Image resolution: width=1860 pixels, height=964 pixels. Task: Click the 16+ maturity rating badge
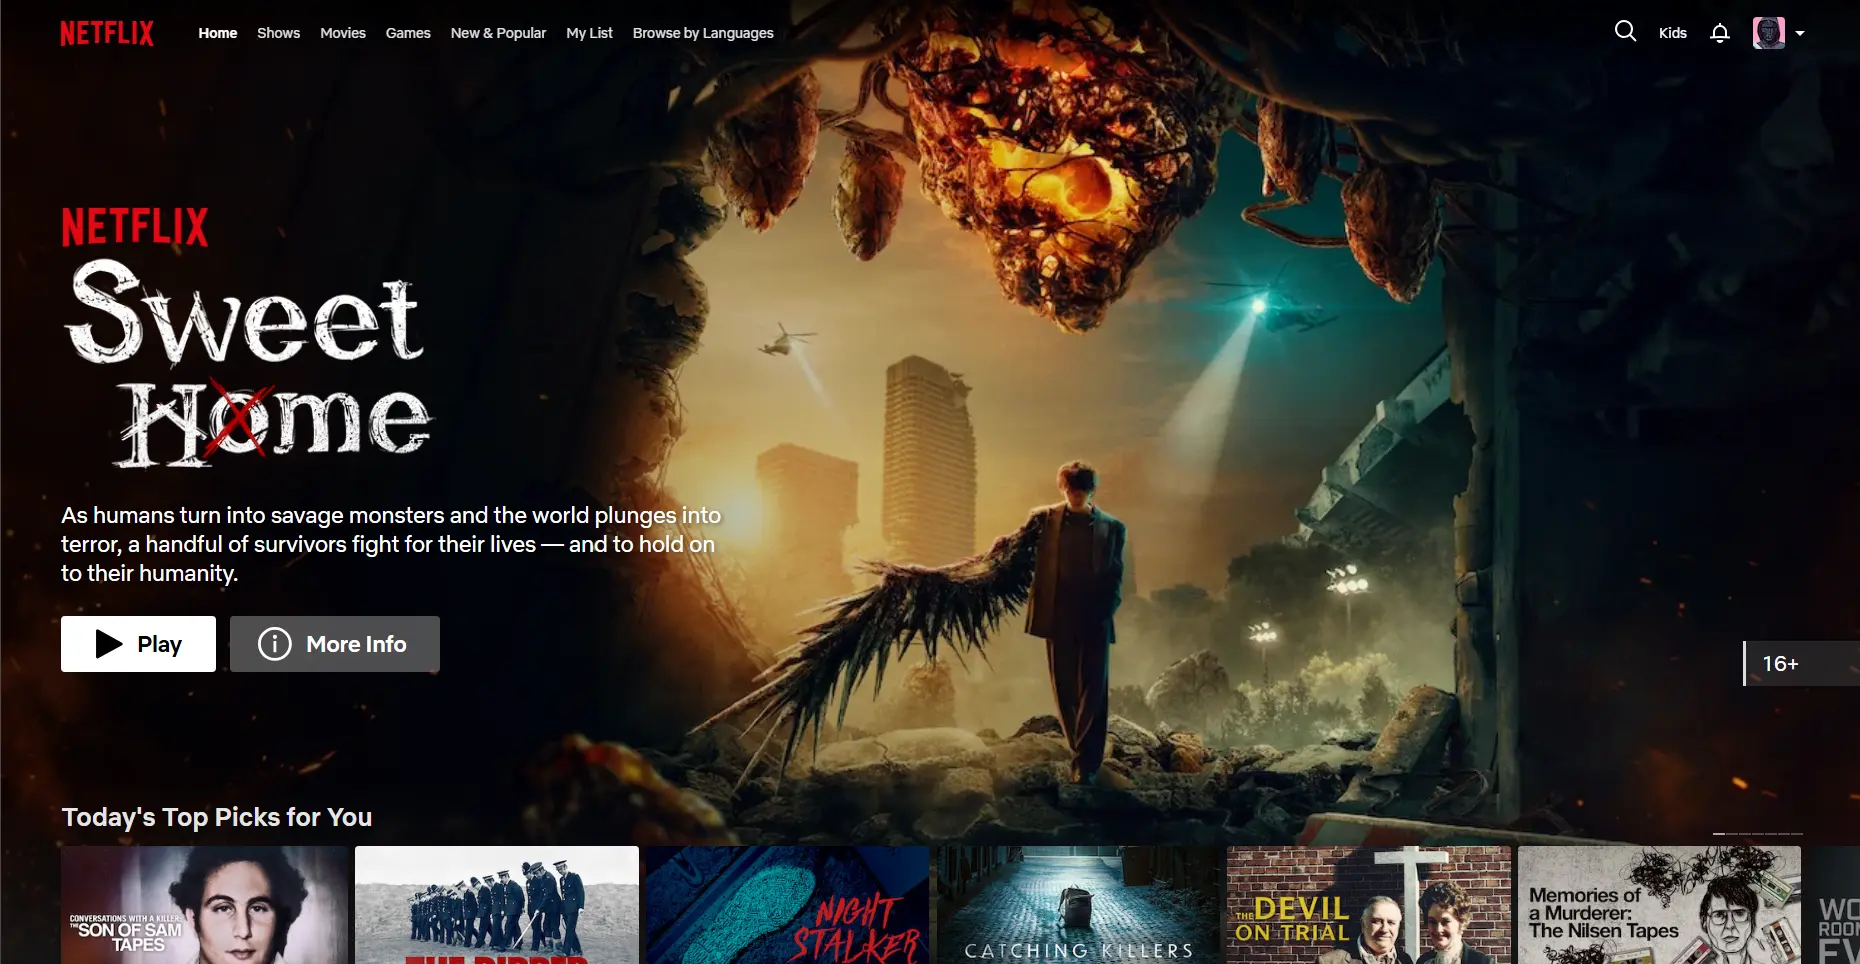tap(1801, 664)
